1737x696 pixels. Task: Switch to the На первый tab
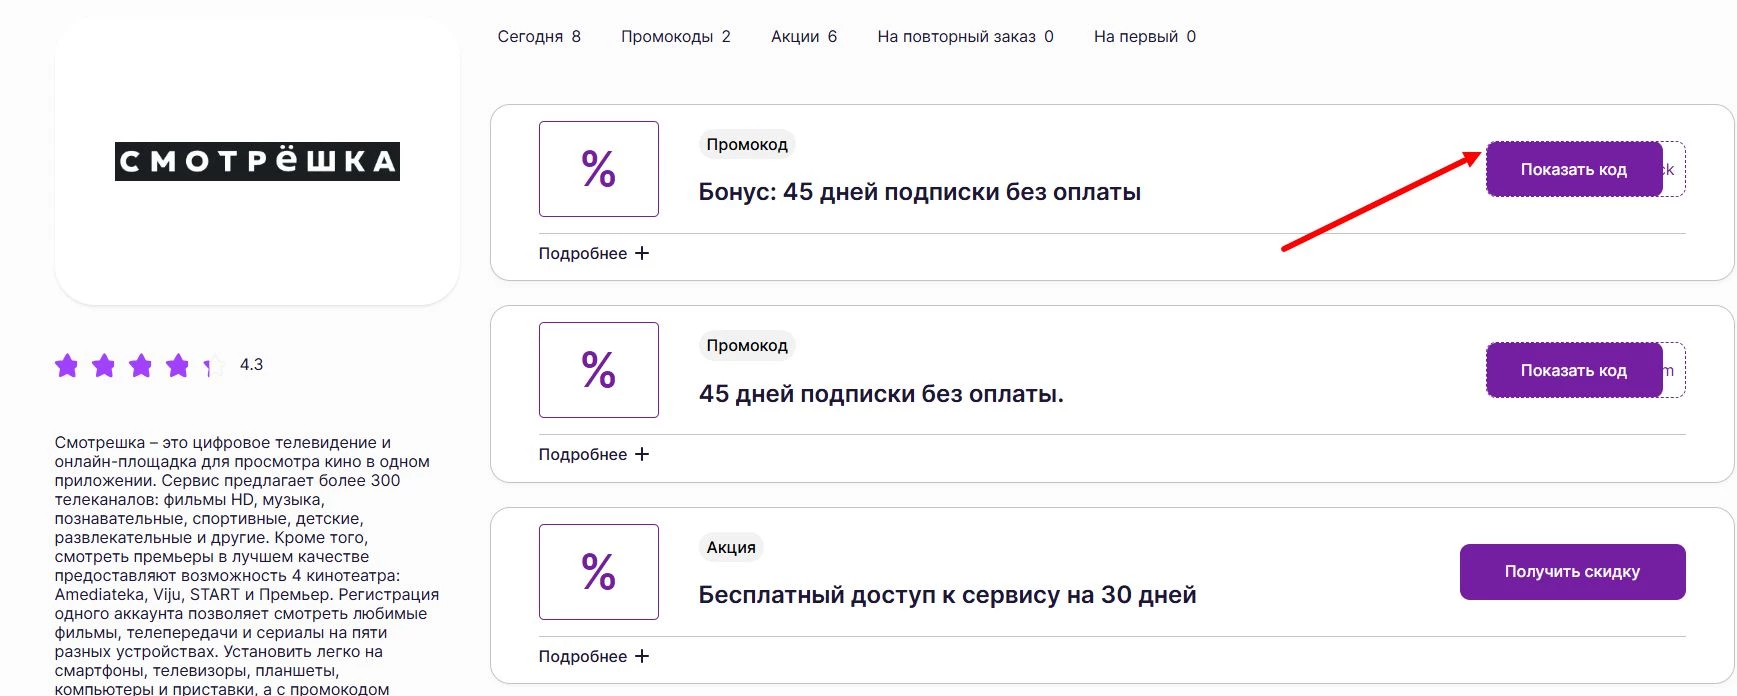[x=1145, y=37]
